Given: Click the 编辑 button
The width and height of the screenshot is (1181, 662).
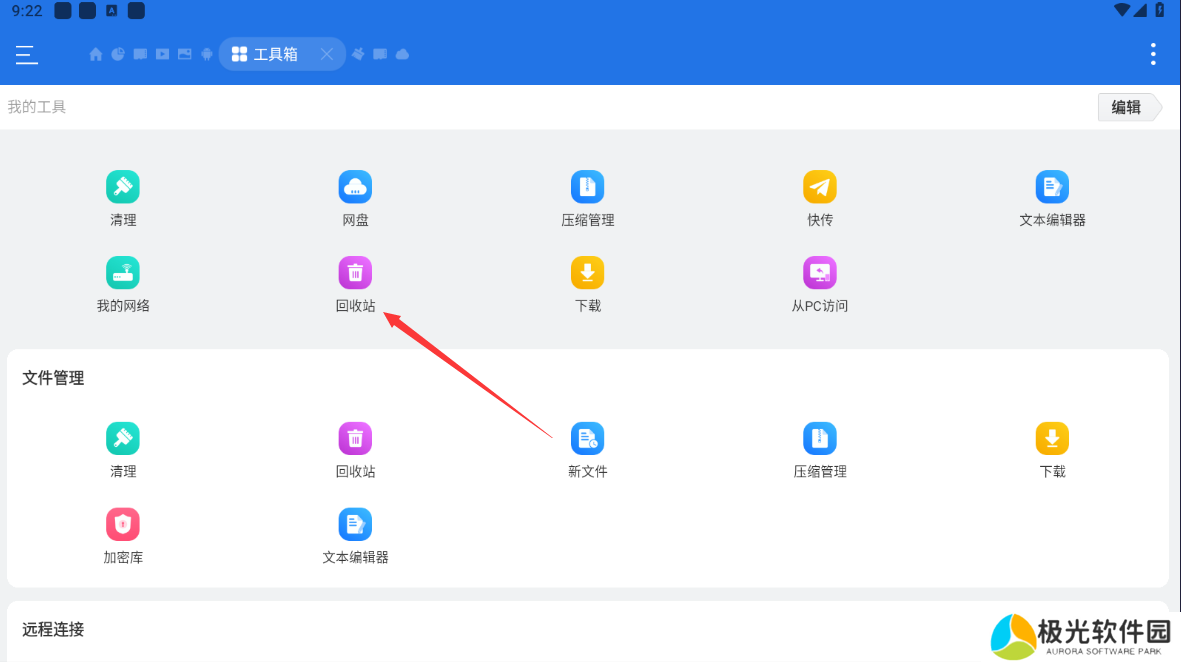Looking at the screenshot, I should coord(1126,107).
